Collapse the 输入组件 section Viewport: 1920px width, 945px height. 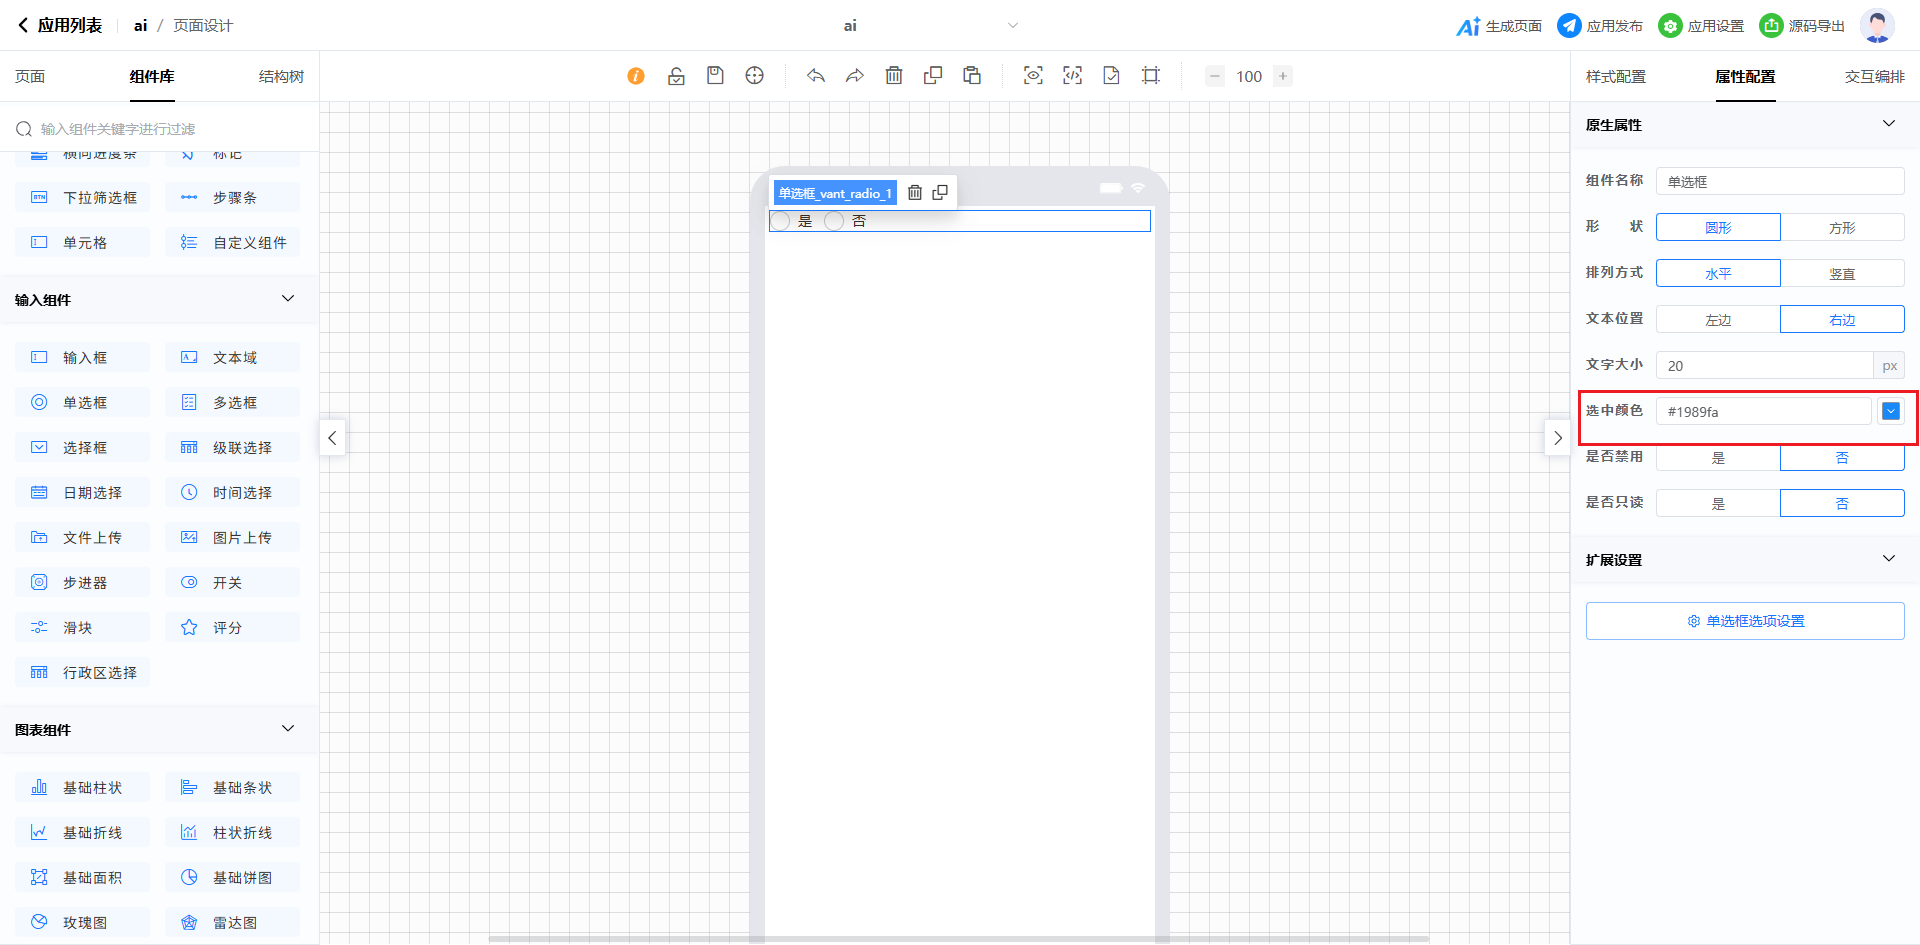pyautogui.click(x=288, y=299)
